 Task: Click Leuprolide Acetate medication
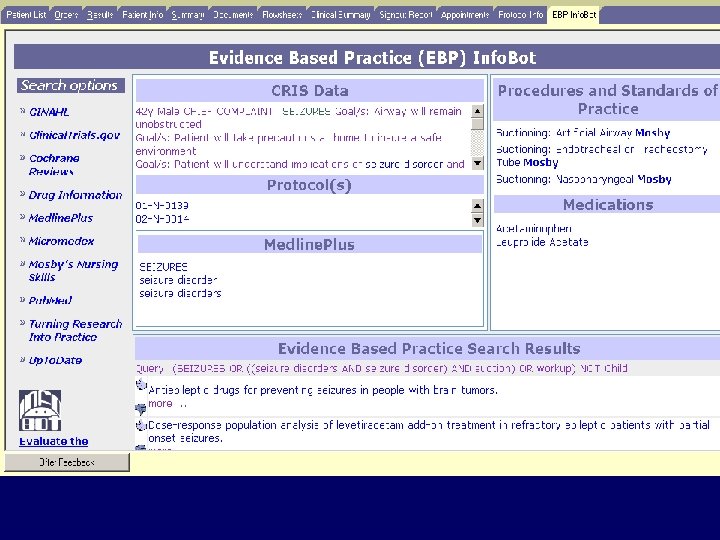(542, 242)
